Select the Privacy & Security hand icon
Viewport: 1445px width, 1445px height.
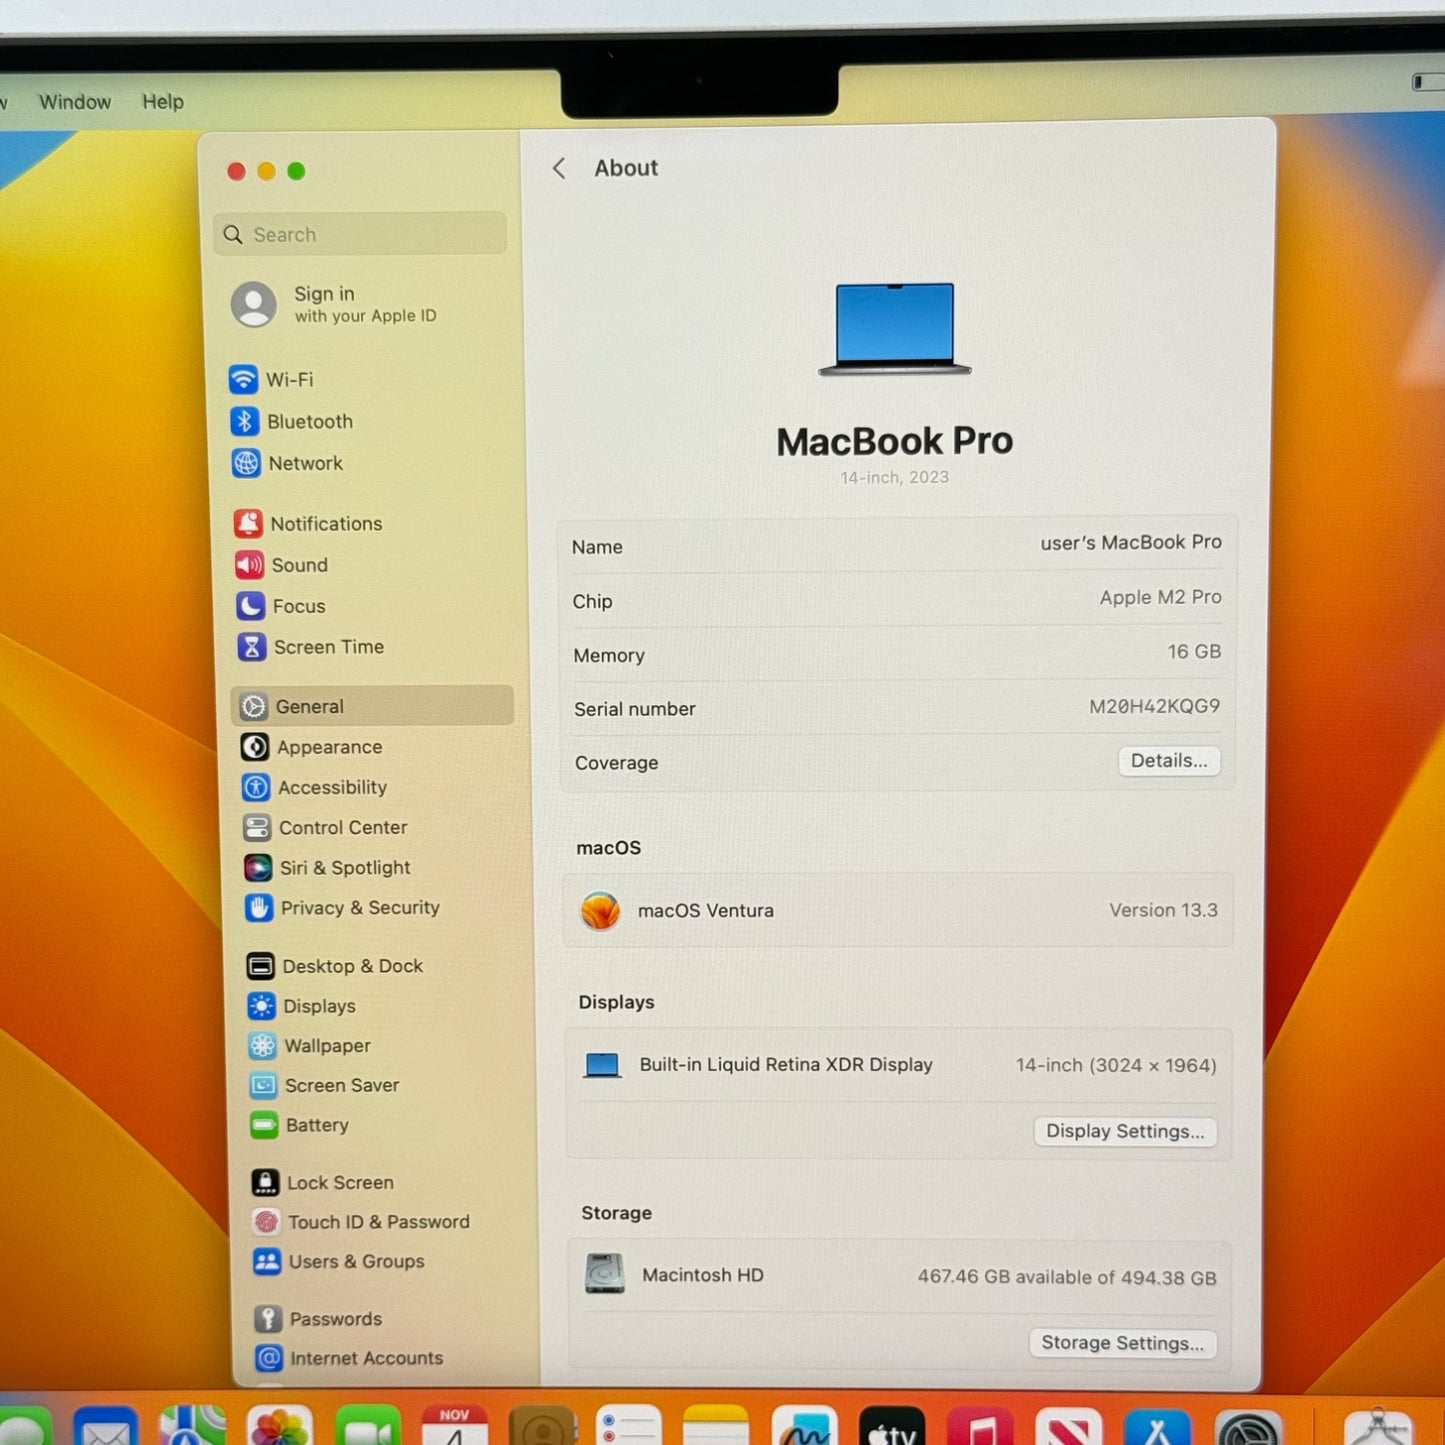[259, 907]
